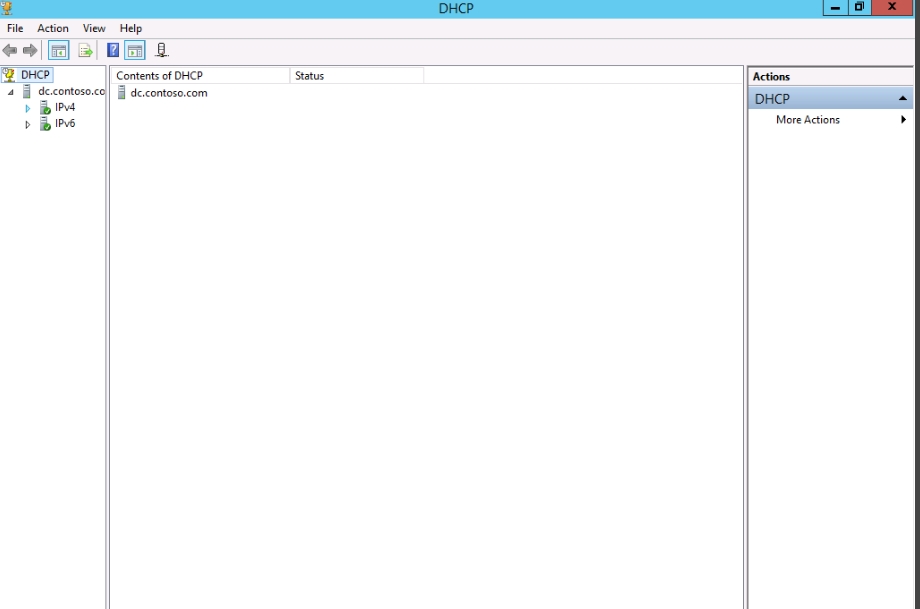Collapse the DHCP section in Actions pane
This screenshot has height=609, width=920.
tap(903, 99)
